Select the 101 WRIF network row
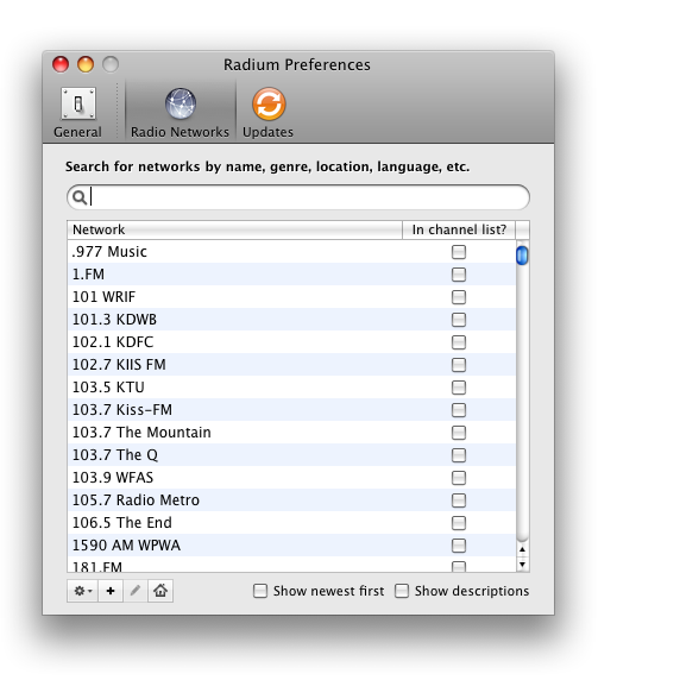This screenshot has height=699, width=680. tap(292, 297)
